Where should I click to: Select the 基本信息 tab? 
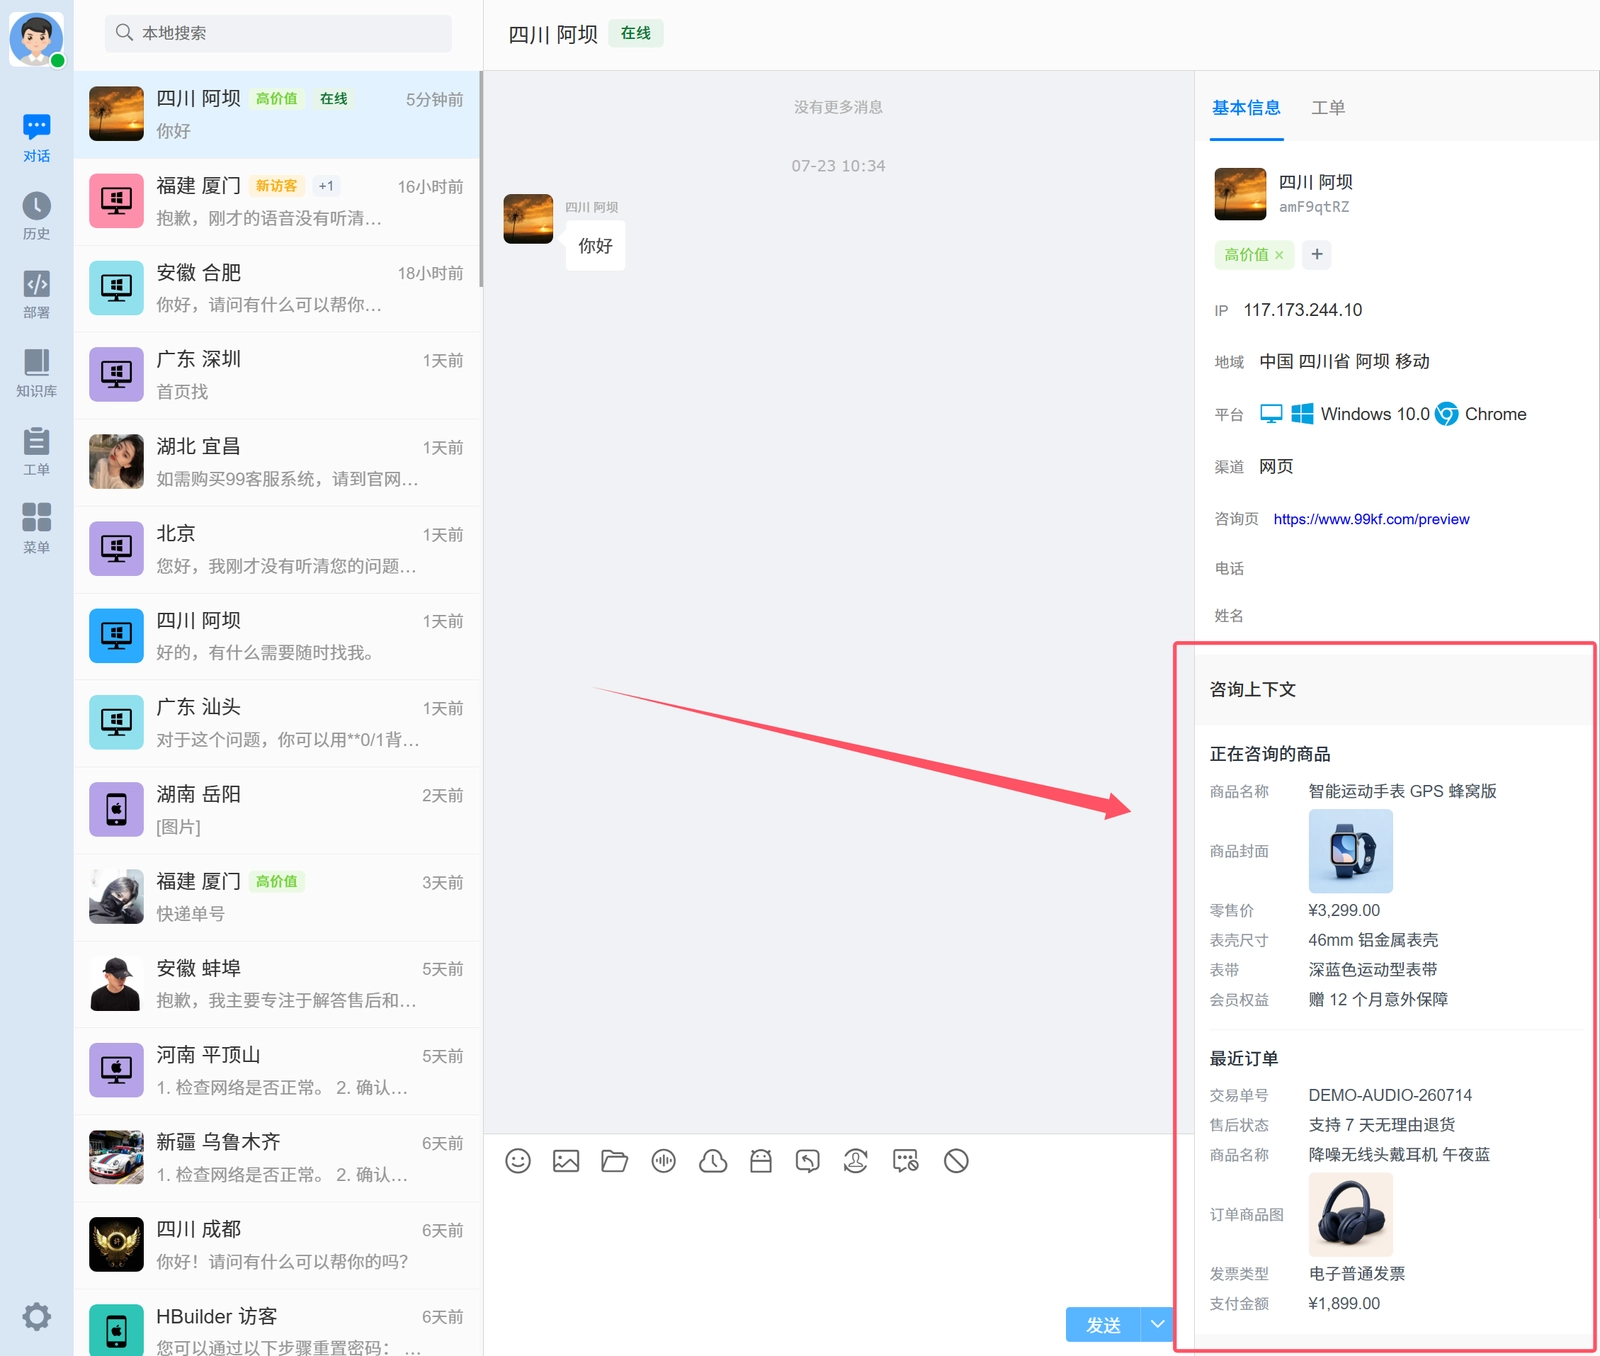pyautogui.click(x=1246, y=108)
